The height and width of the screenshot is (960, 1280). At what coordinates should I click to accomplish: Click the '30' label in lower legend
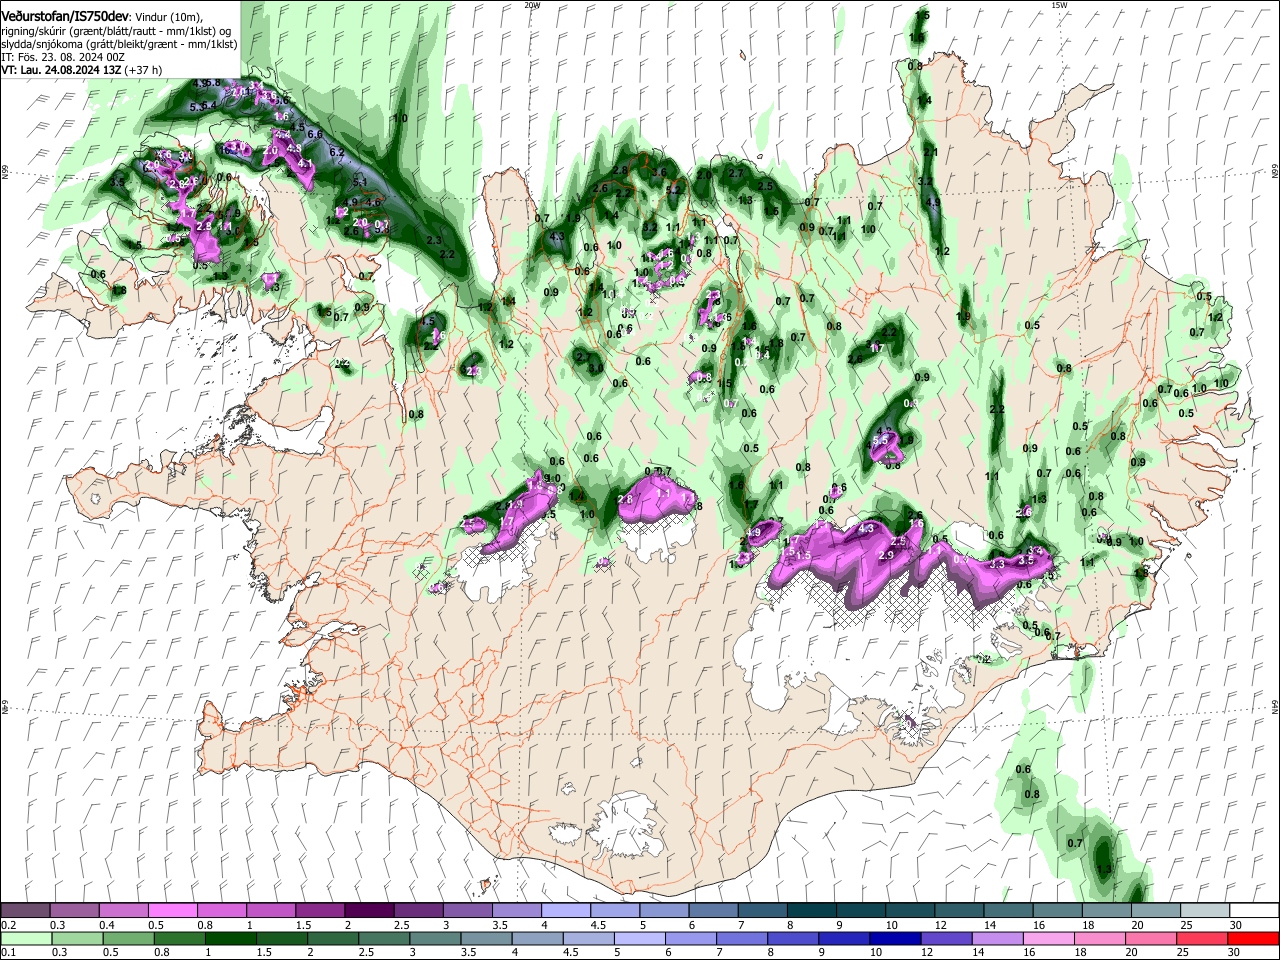point(1236,952)
